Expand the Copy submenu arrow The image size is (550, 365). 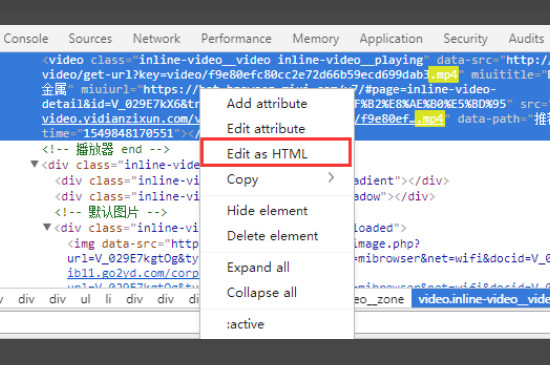[331, 178]
